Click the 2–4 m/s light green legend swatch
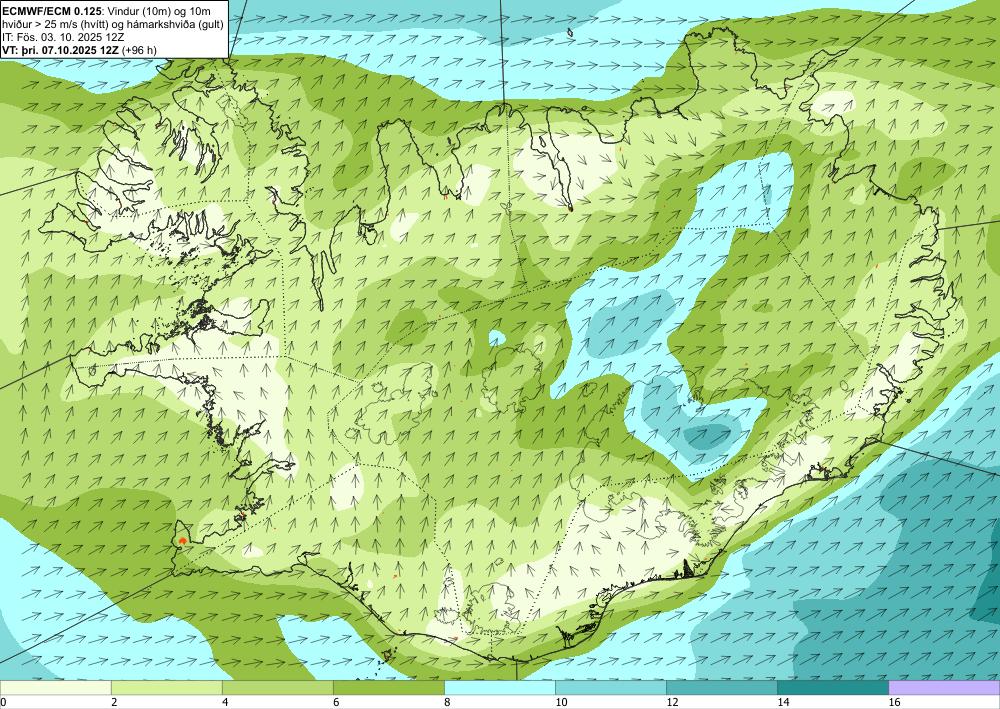 [166, 688]
